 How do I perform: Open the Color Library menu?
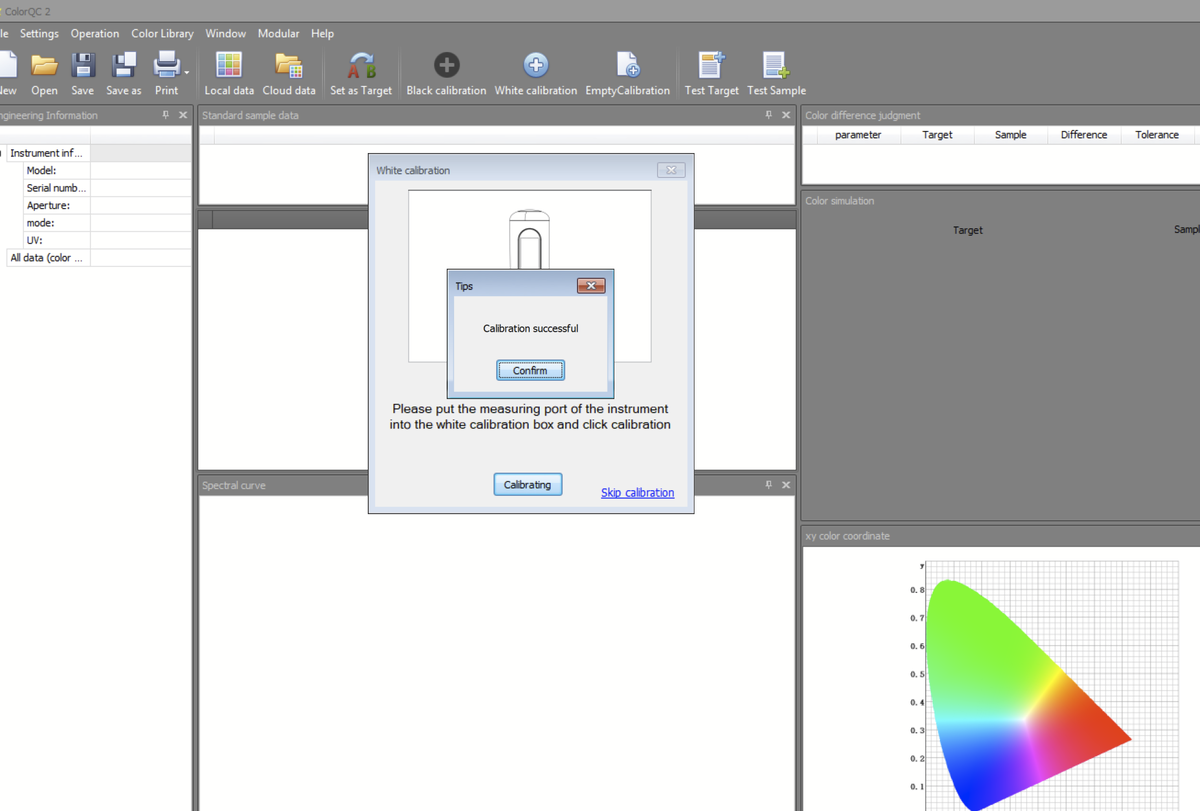pos(162,34)
